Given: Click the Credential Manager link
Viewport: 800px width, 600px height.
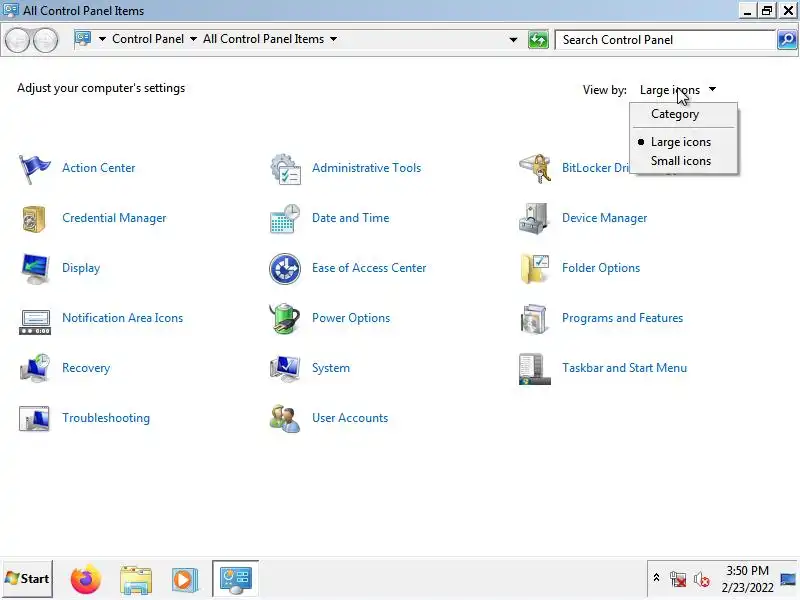Looking at the screenshot, I should [114, 218].
